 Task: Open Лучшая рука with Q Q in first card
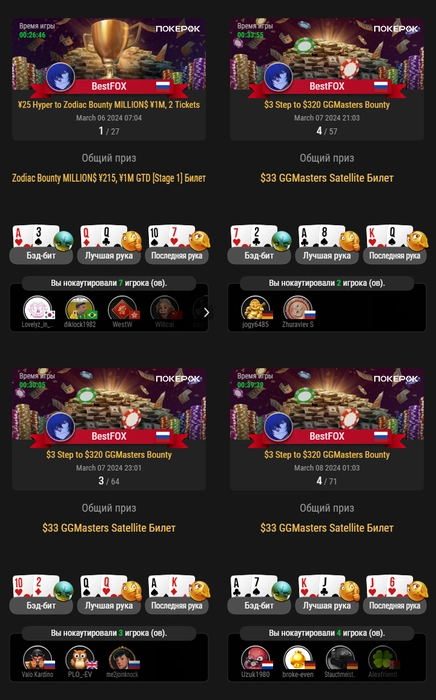[109, 244]
